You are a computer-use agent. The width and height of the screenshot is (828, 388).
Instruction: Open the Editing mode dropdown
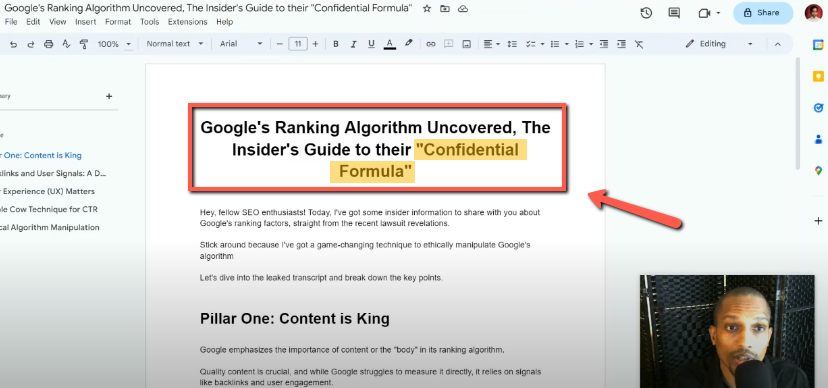(x=719, y=44)
